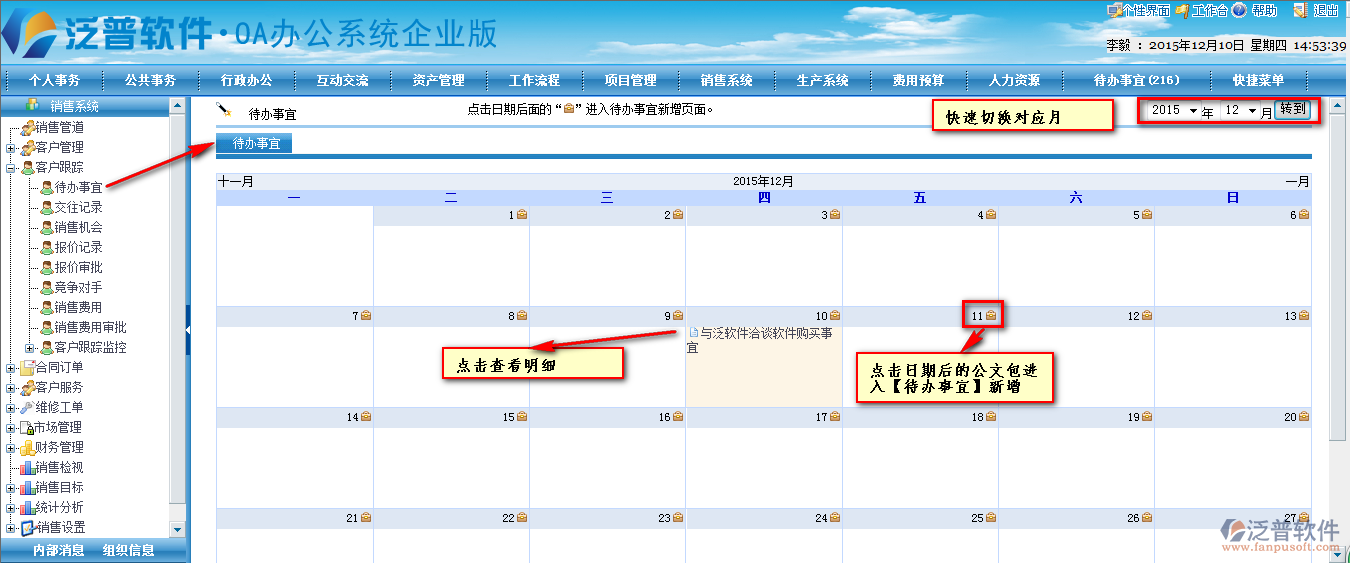
Task: Select 竞争对手 in the sidebar tree
Action: pyautogui.click(x=78, y=287)
